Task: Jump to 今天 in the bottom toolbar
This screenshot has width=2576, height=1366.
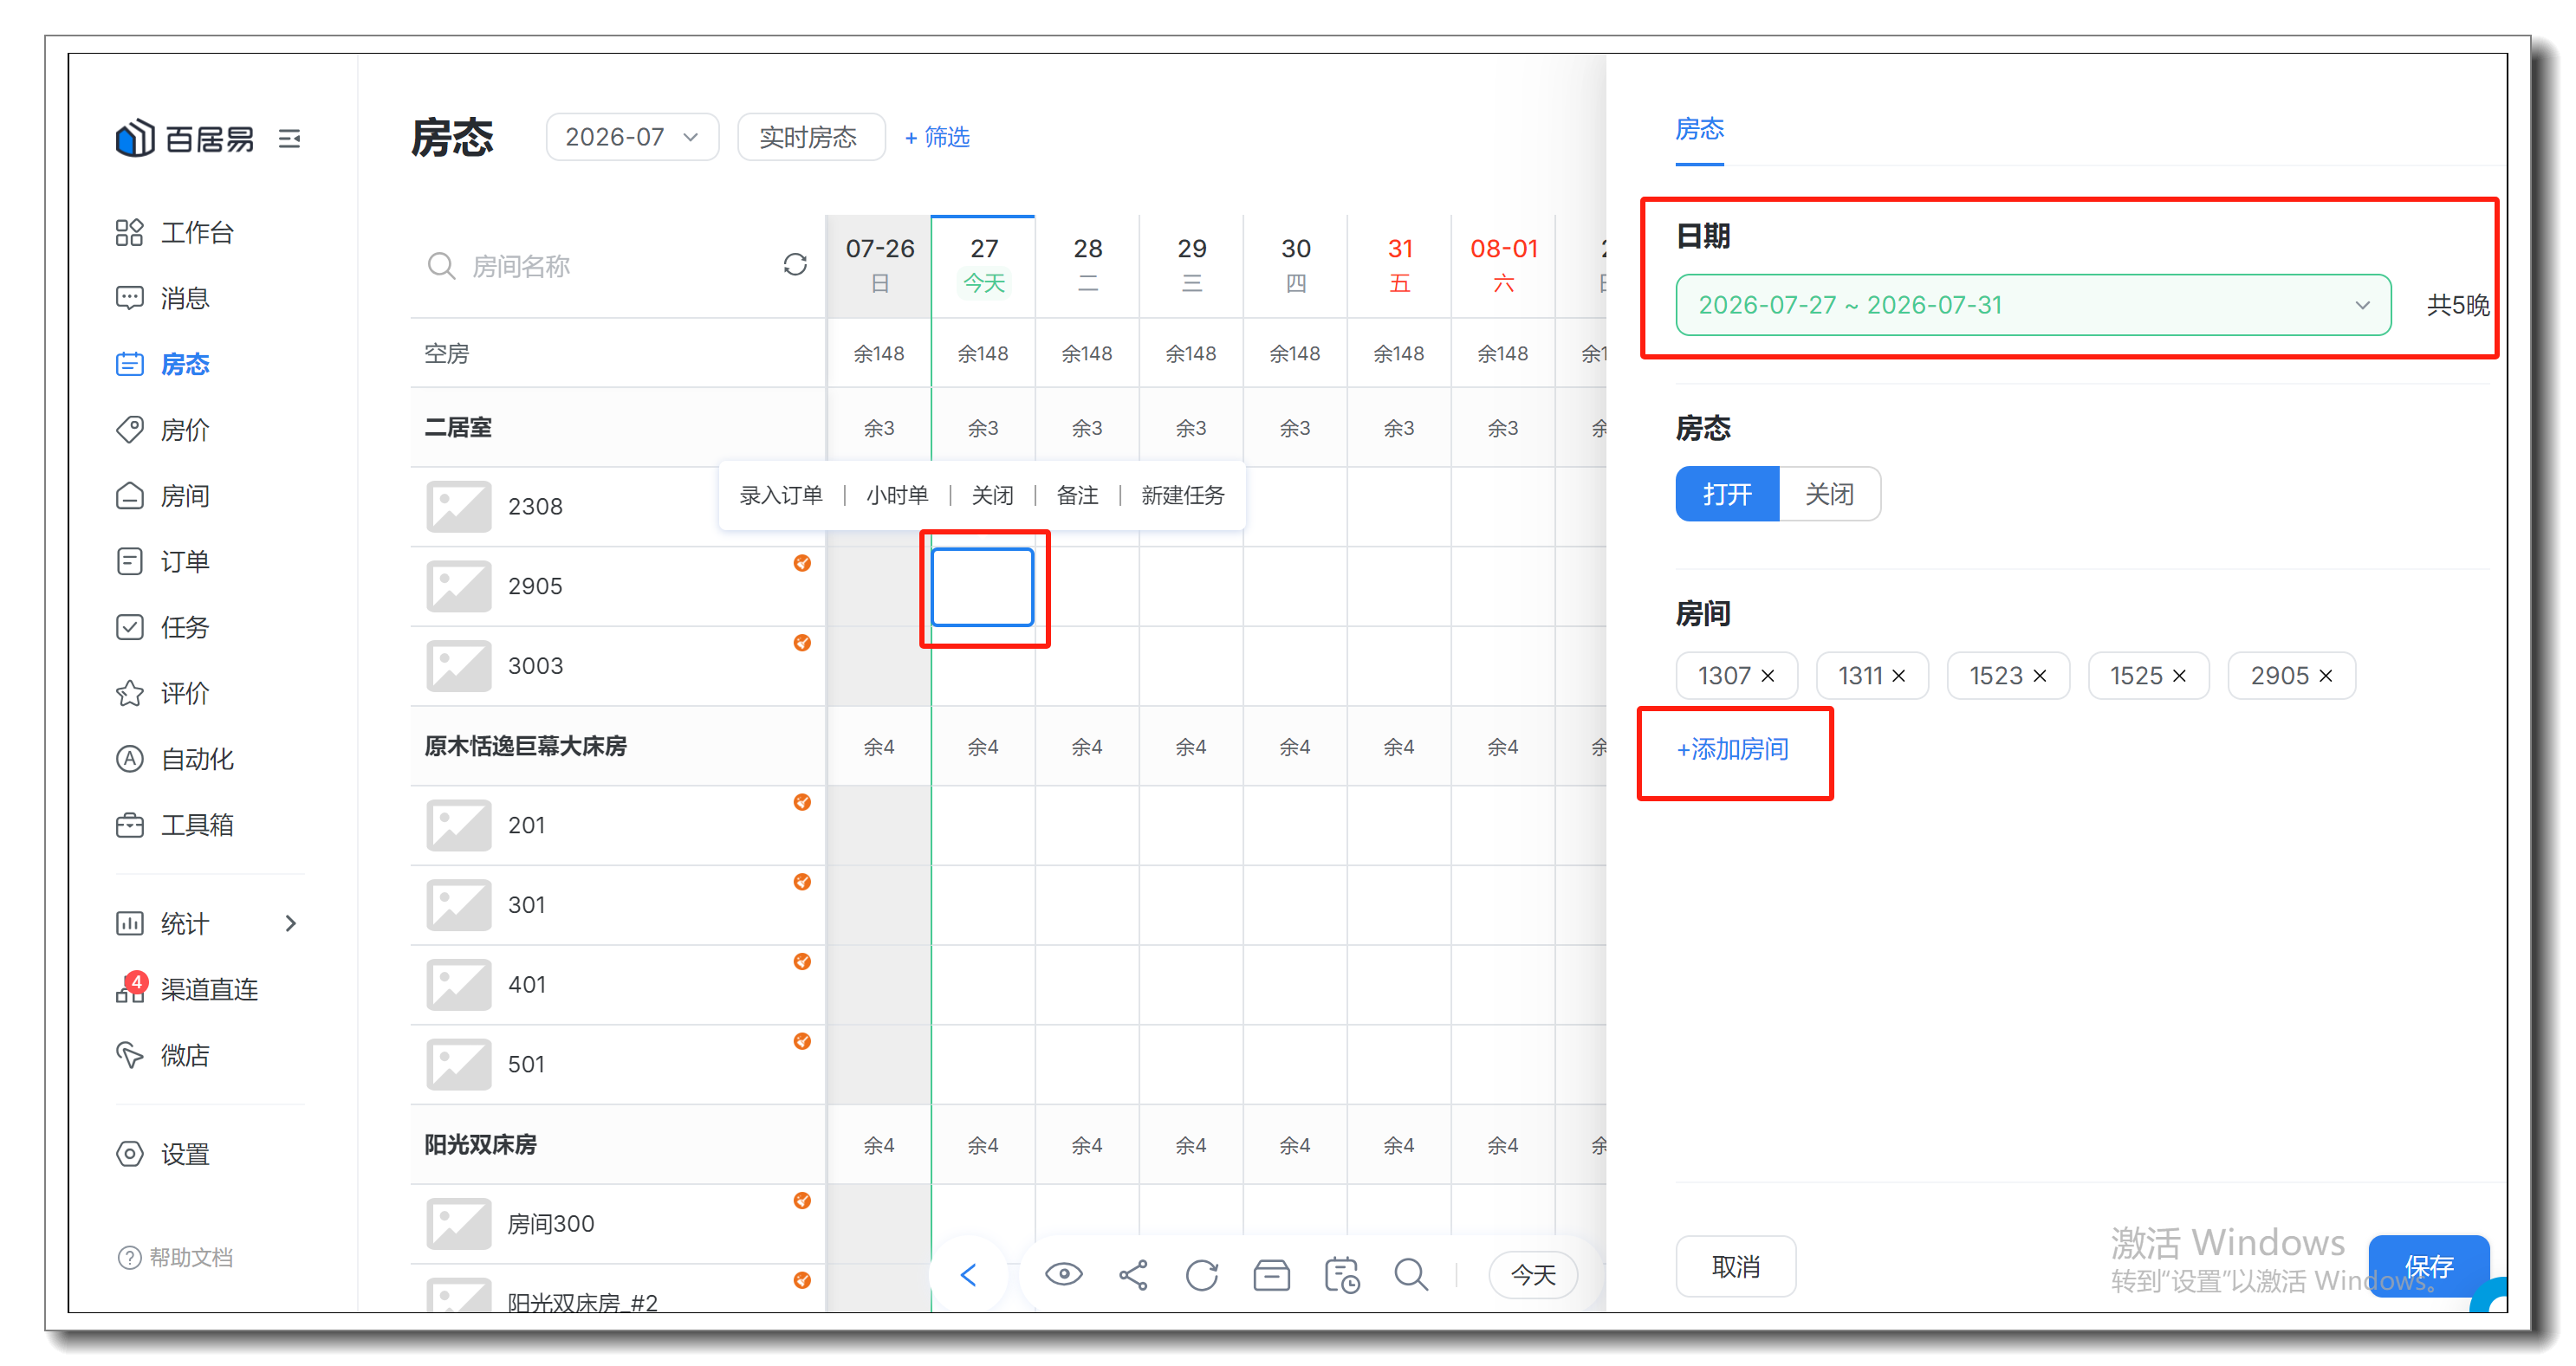Action: [1533, 1274]
